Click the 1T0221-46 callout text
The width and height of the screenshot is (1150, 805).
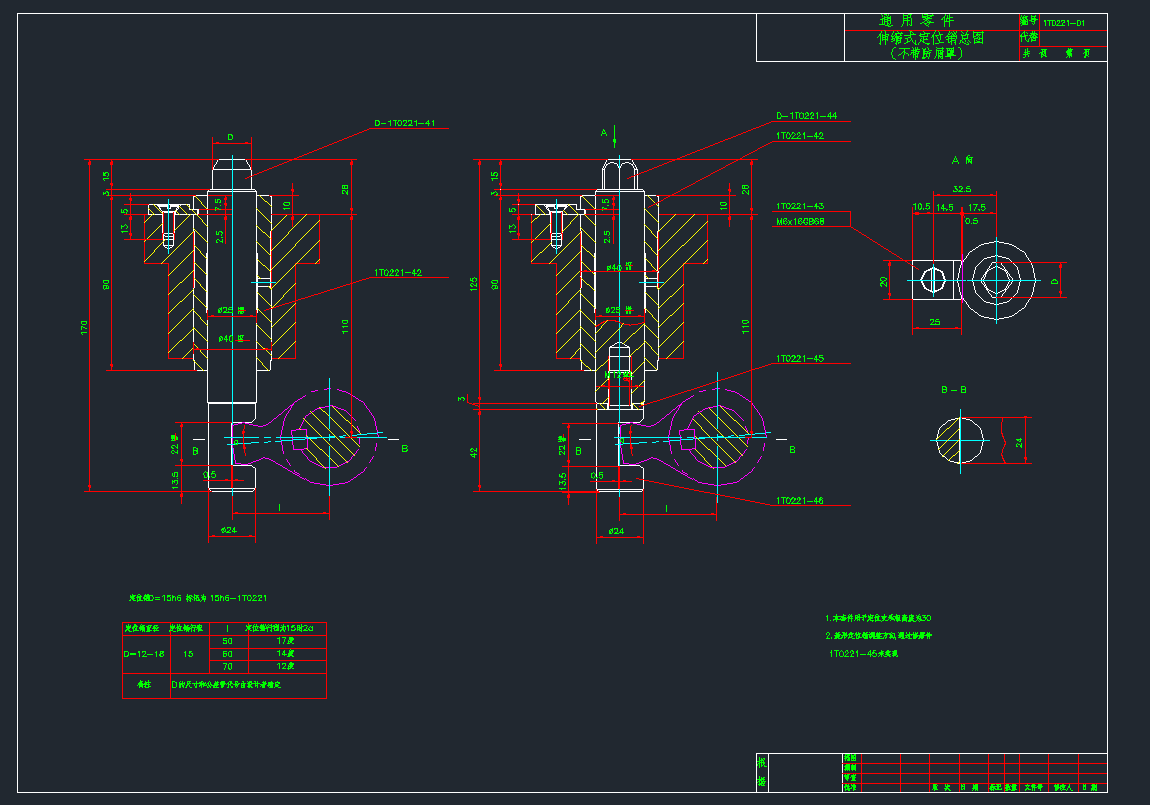pyautogui.click(x=800, y=500)
